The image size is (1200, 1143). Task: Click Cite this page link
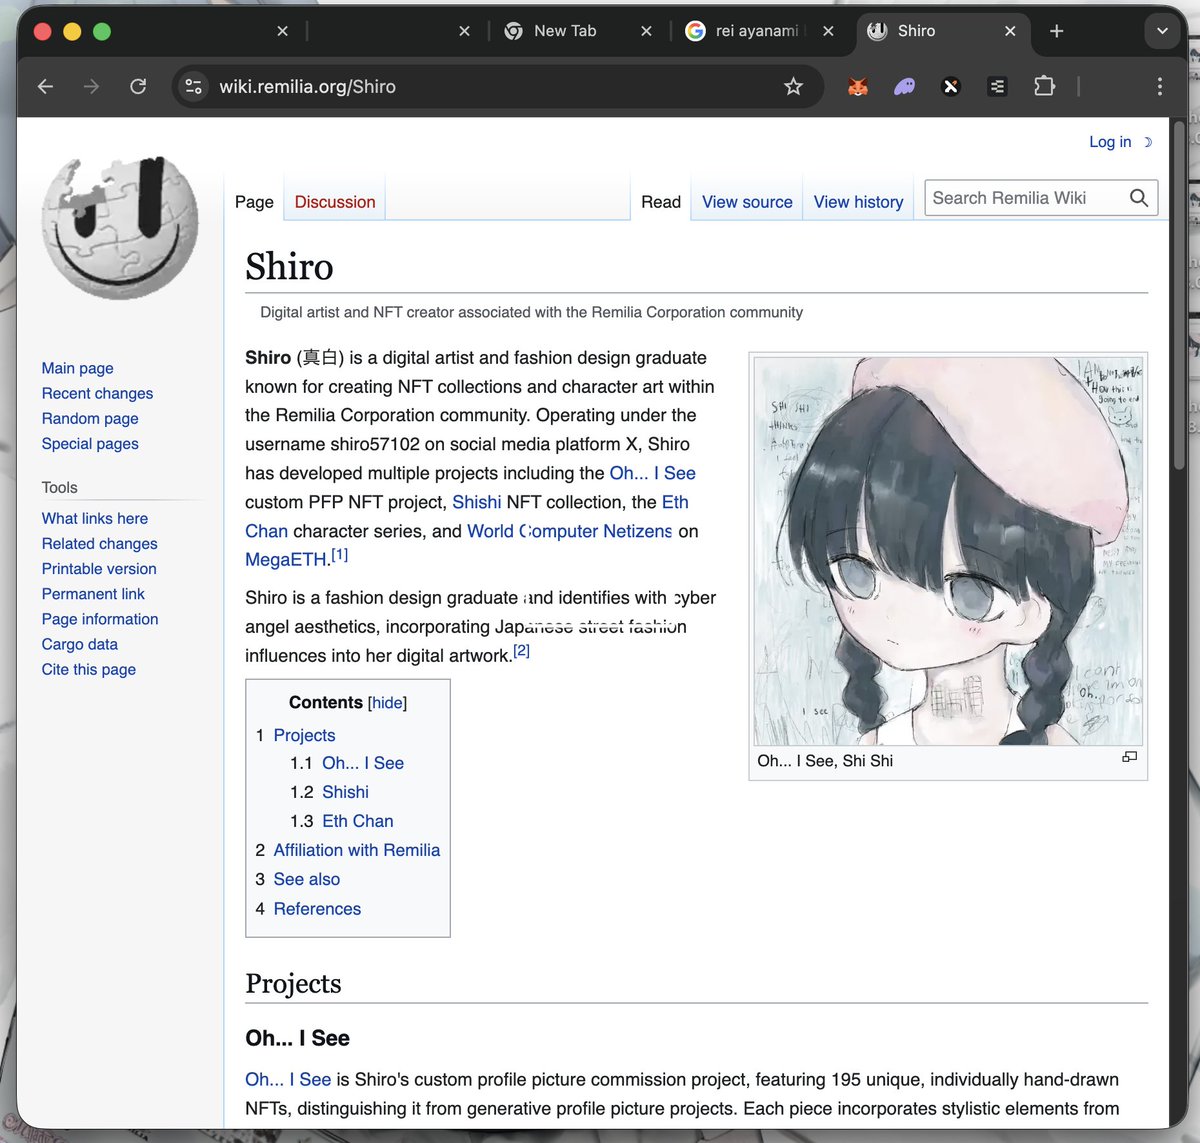(x=89, y=669)
